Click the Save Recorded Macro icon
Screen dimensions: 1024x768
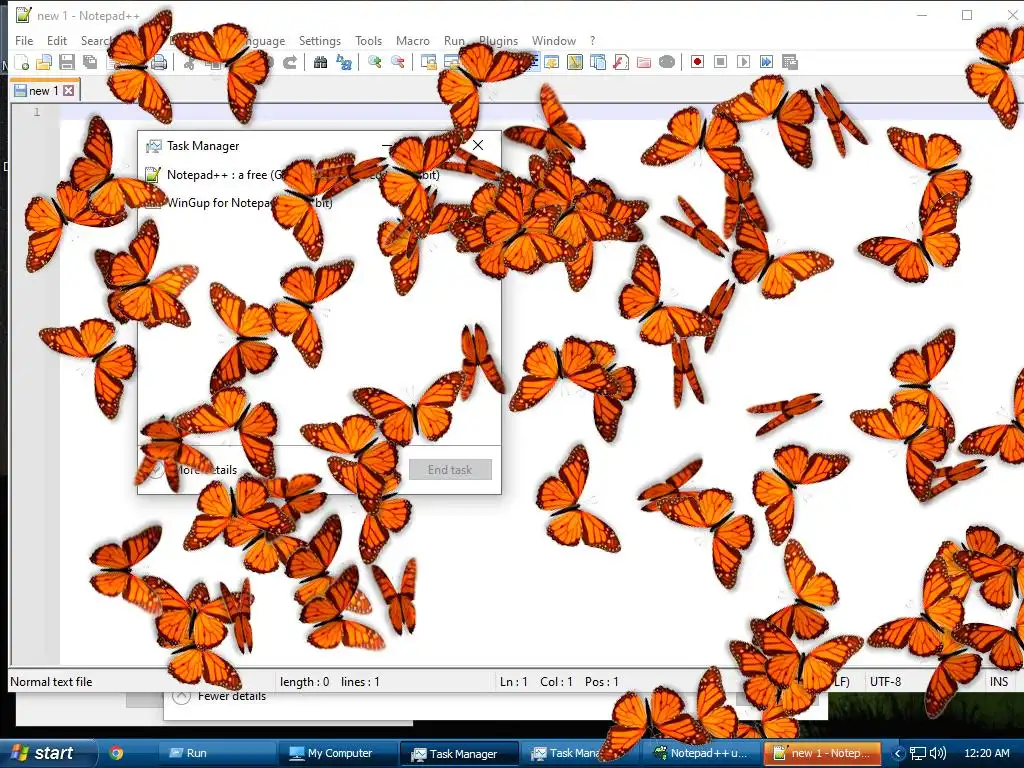click(x=790, y=62)
